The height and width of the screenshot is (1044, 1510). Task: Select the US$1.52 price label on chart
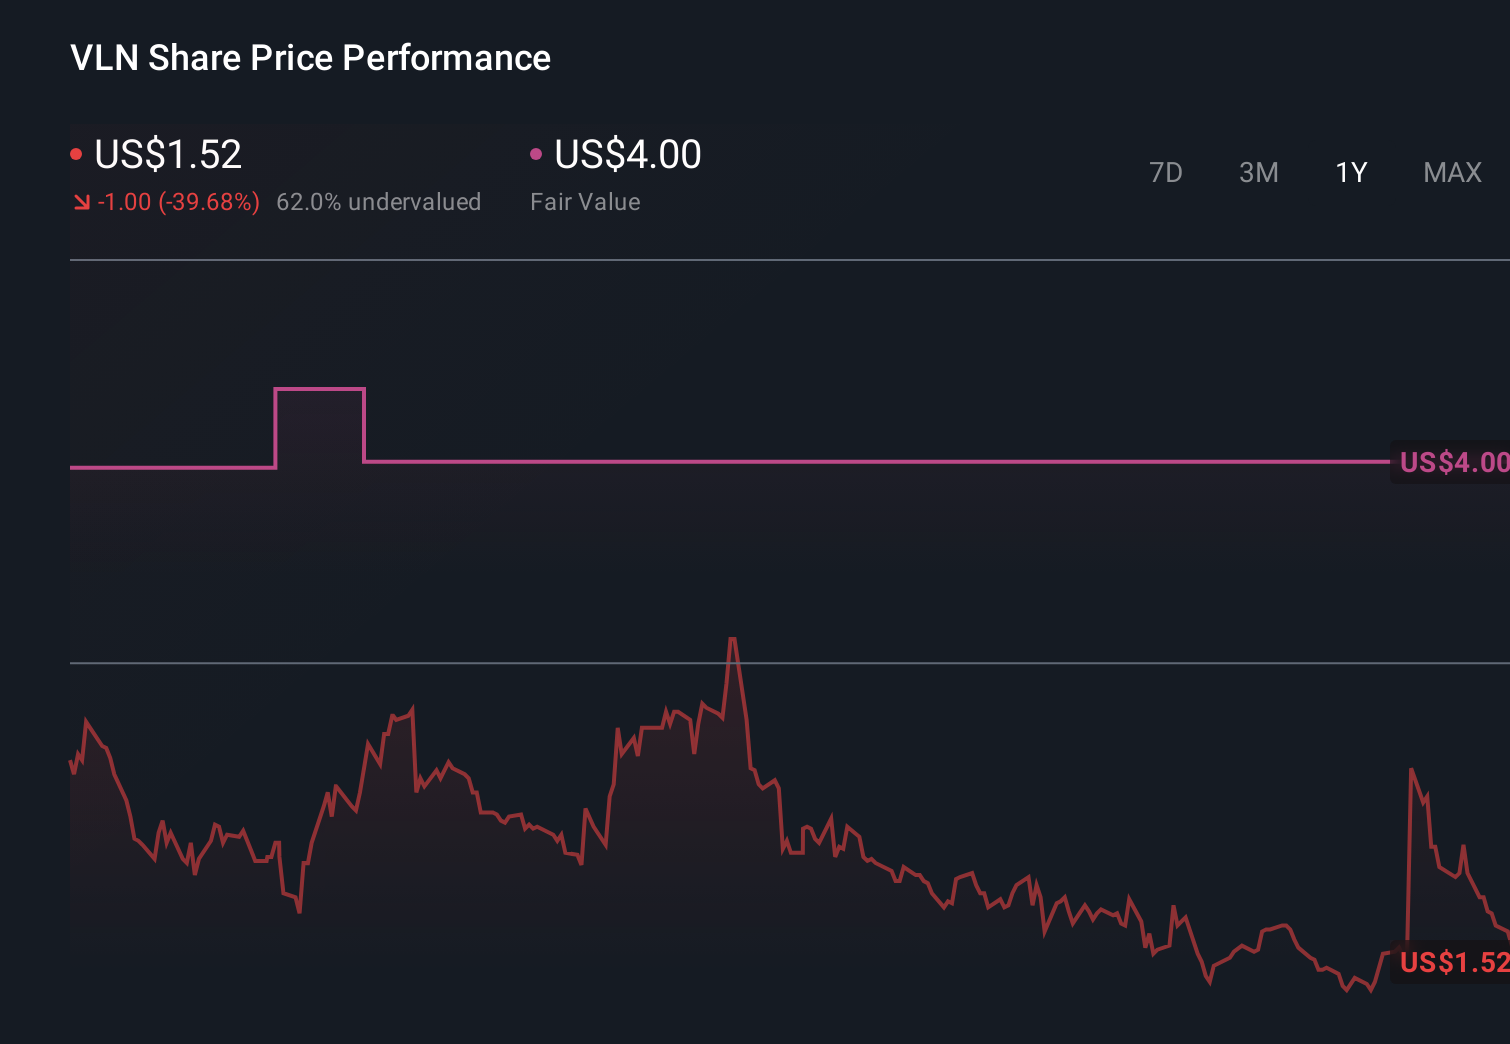click(x=1452, y=963)
